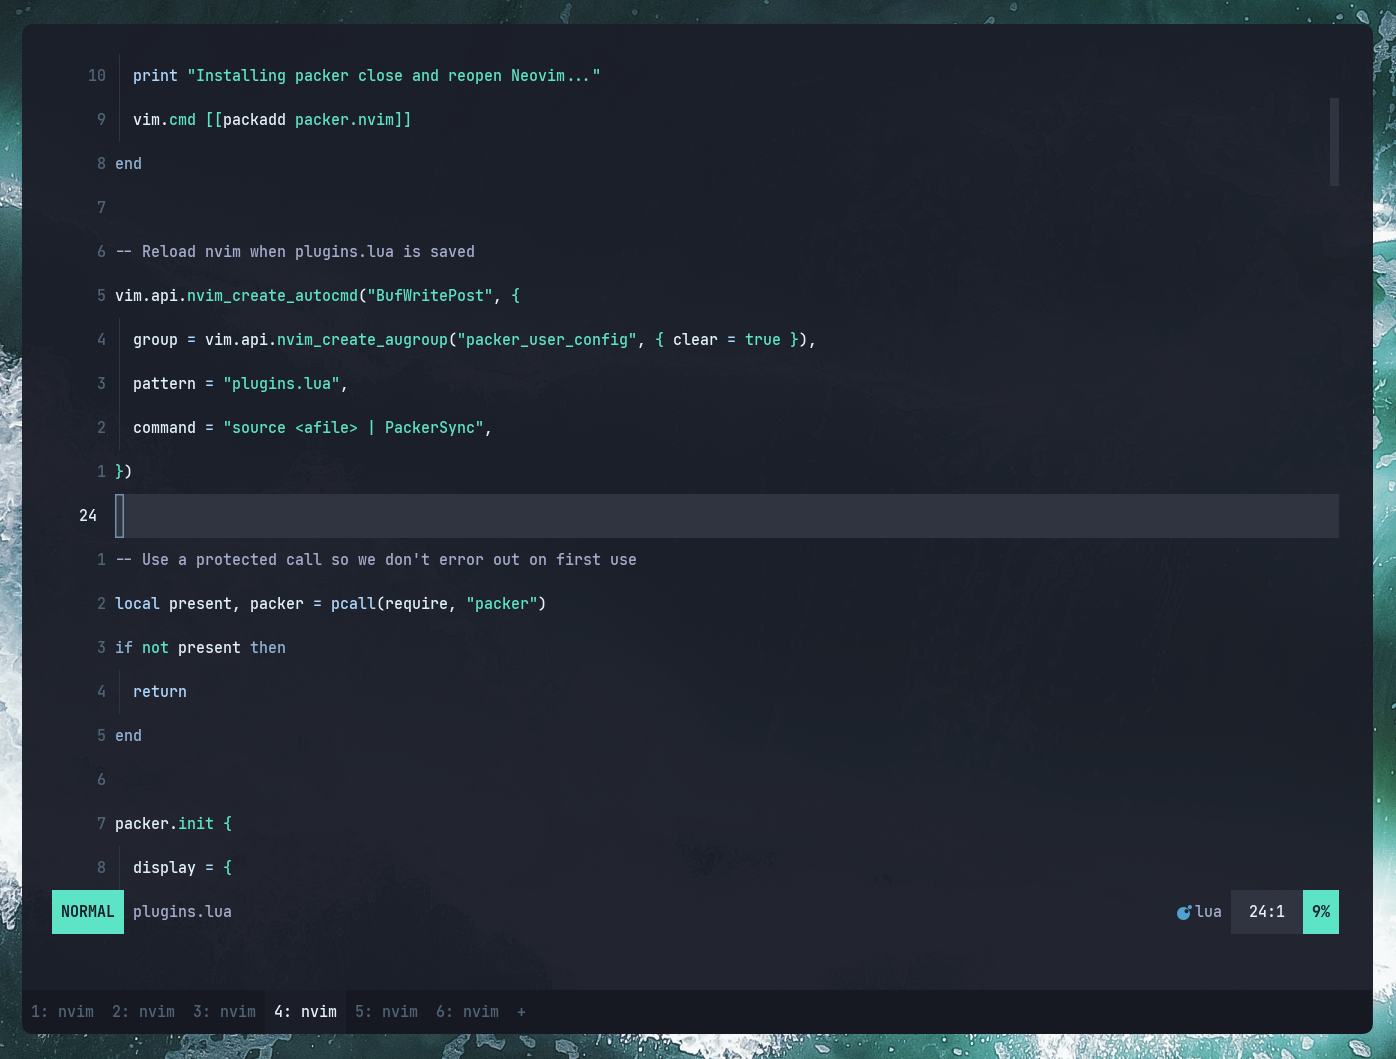Click the "plugins.lua" pattern string

(x=281, y=384)
